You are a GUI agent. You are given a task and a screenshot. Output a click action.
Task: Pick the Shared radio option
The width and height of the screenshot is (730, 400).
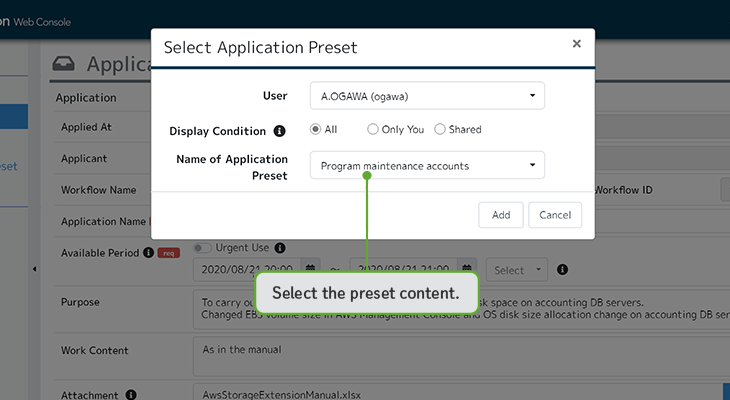(440, 129)
